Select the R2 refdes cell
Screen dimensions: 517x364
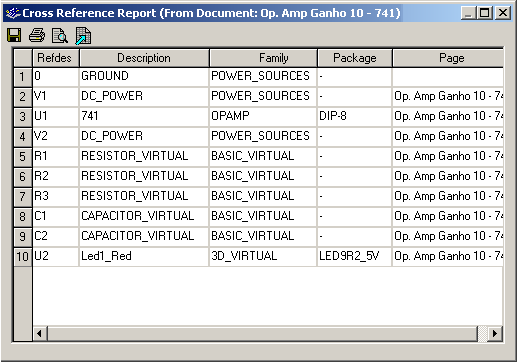tap(56, 177)
